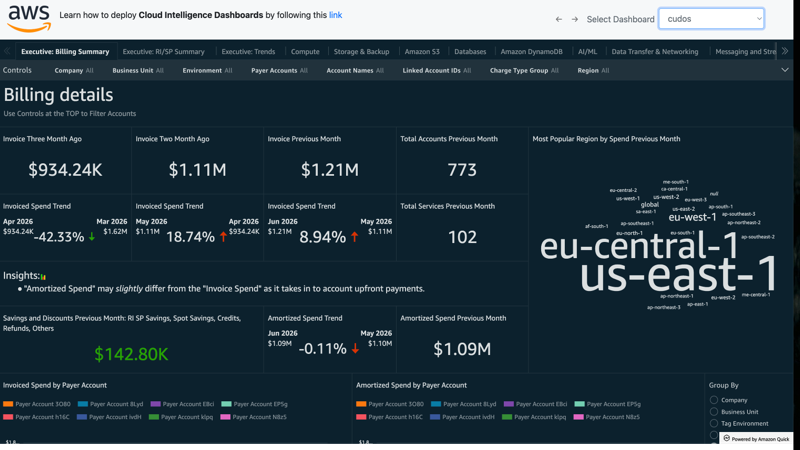Click Payer Account 8Lyd swatch in Invoiced Spend legend
The width and height of the screenshot is (800, 450).
[83, 404]
